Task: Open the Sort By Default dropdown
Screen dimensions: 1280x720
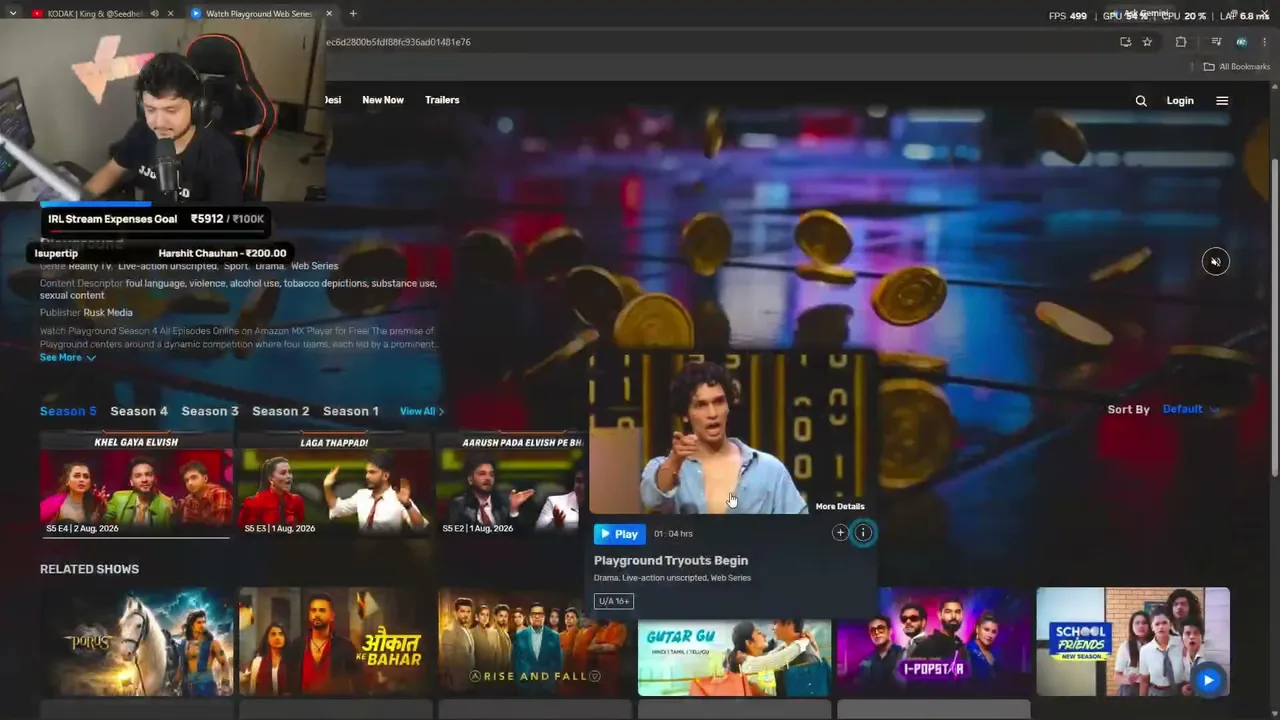Action: pos(1191,409)
